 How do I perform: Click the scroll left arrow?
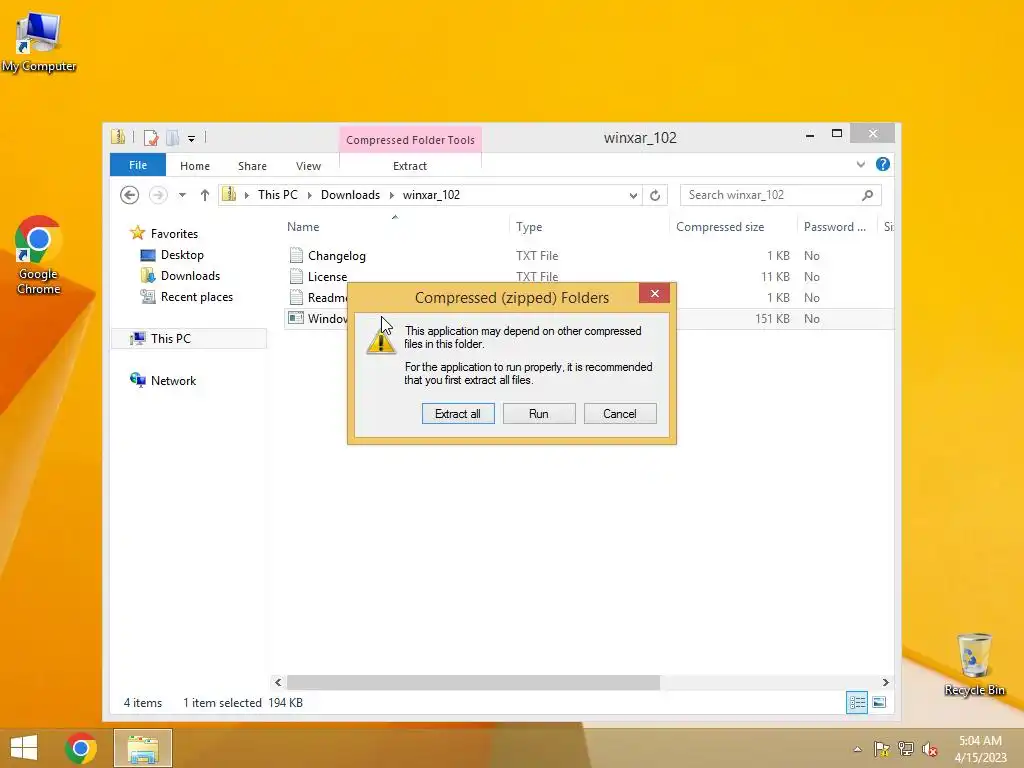pyautogui.click(x=278, y=682)
